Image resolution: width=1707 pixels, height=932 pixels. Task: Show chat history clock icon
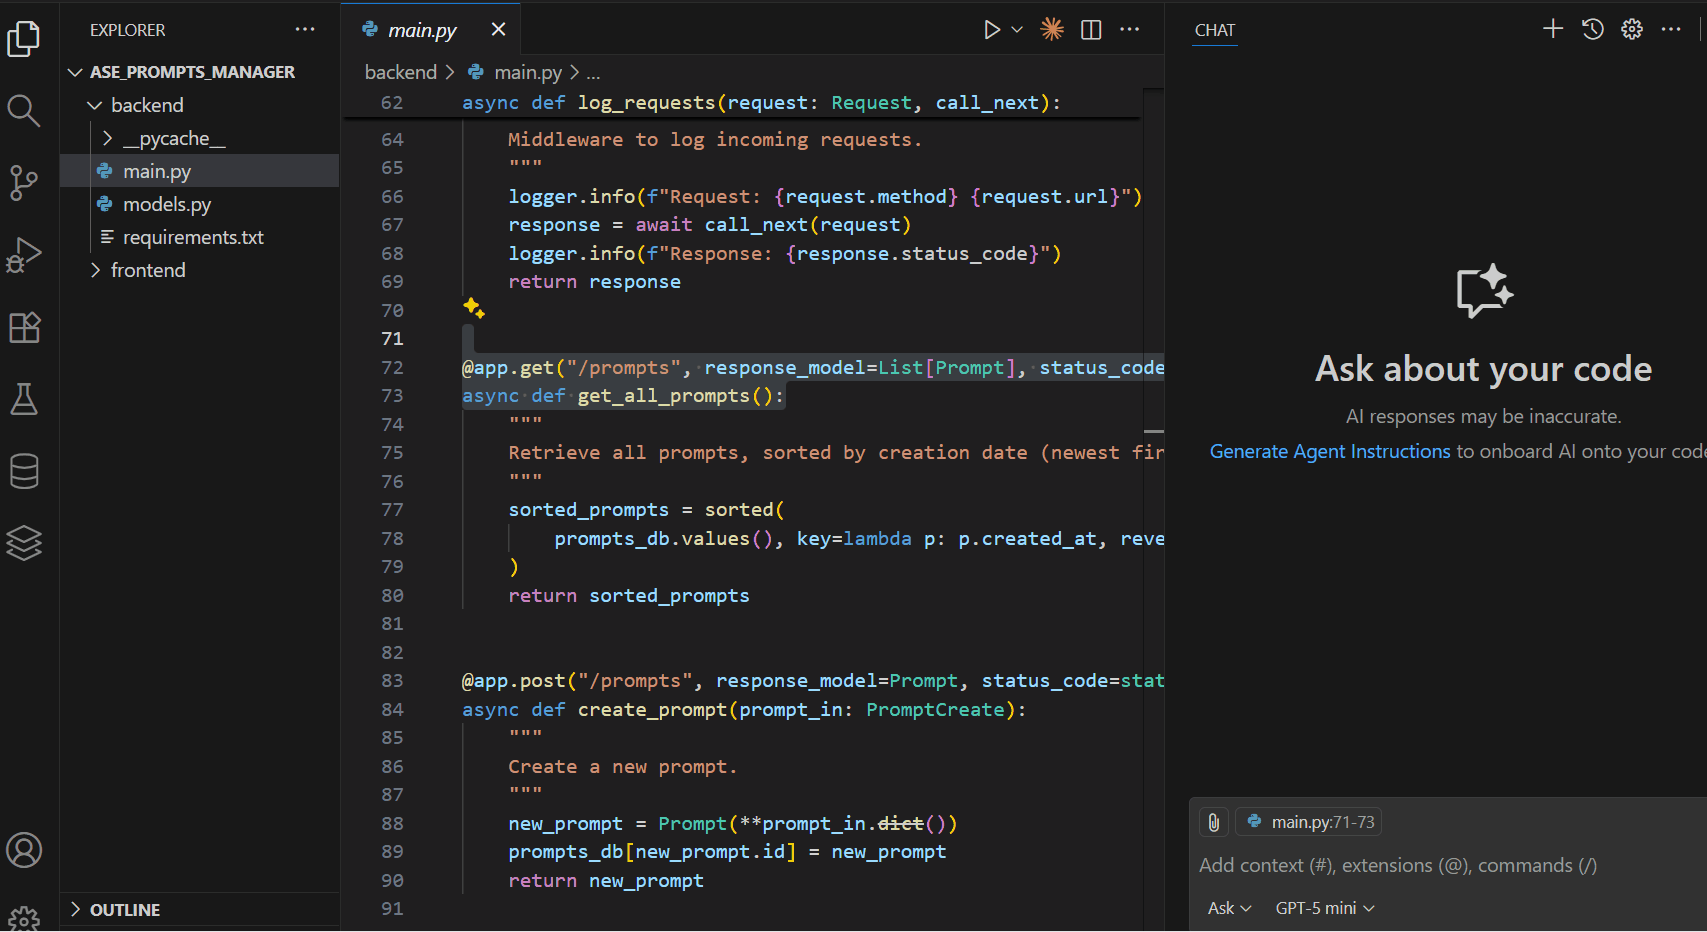(x=1593, y=29)
